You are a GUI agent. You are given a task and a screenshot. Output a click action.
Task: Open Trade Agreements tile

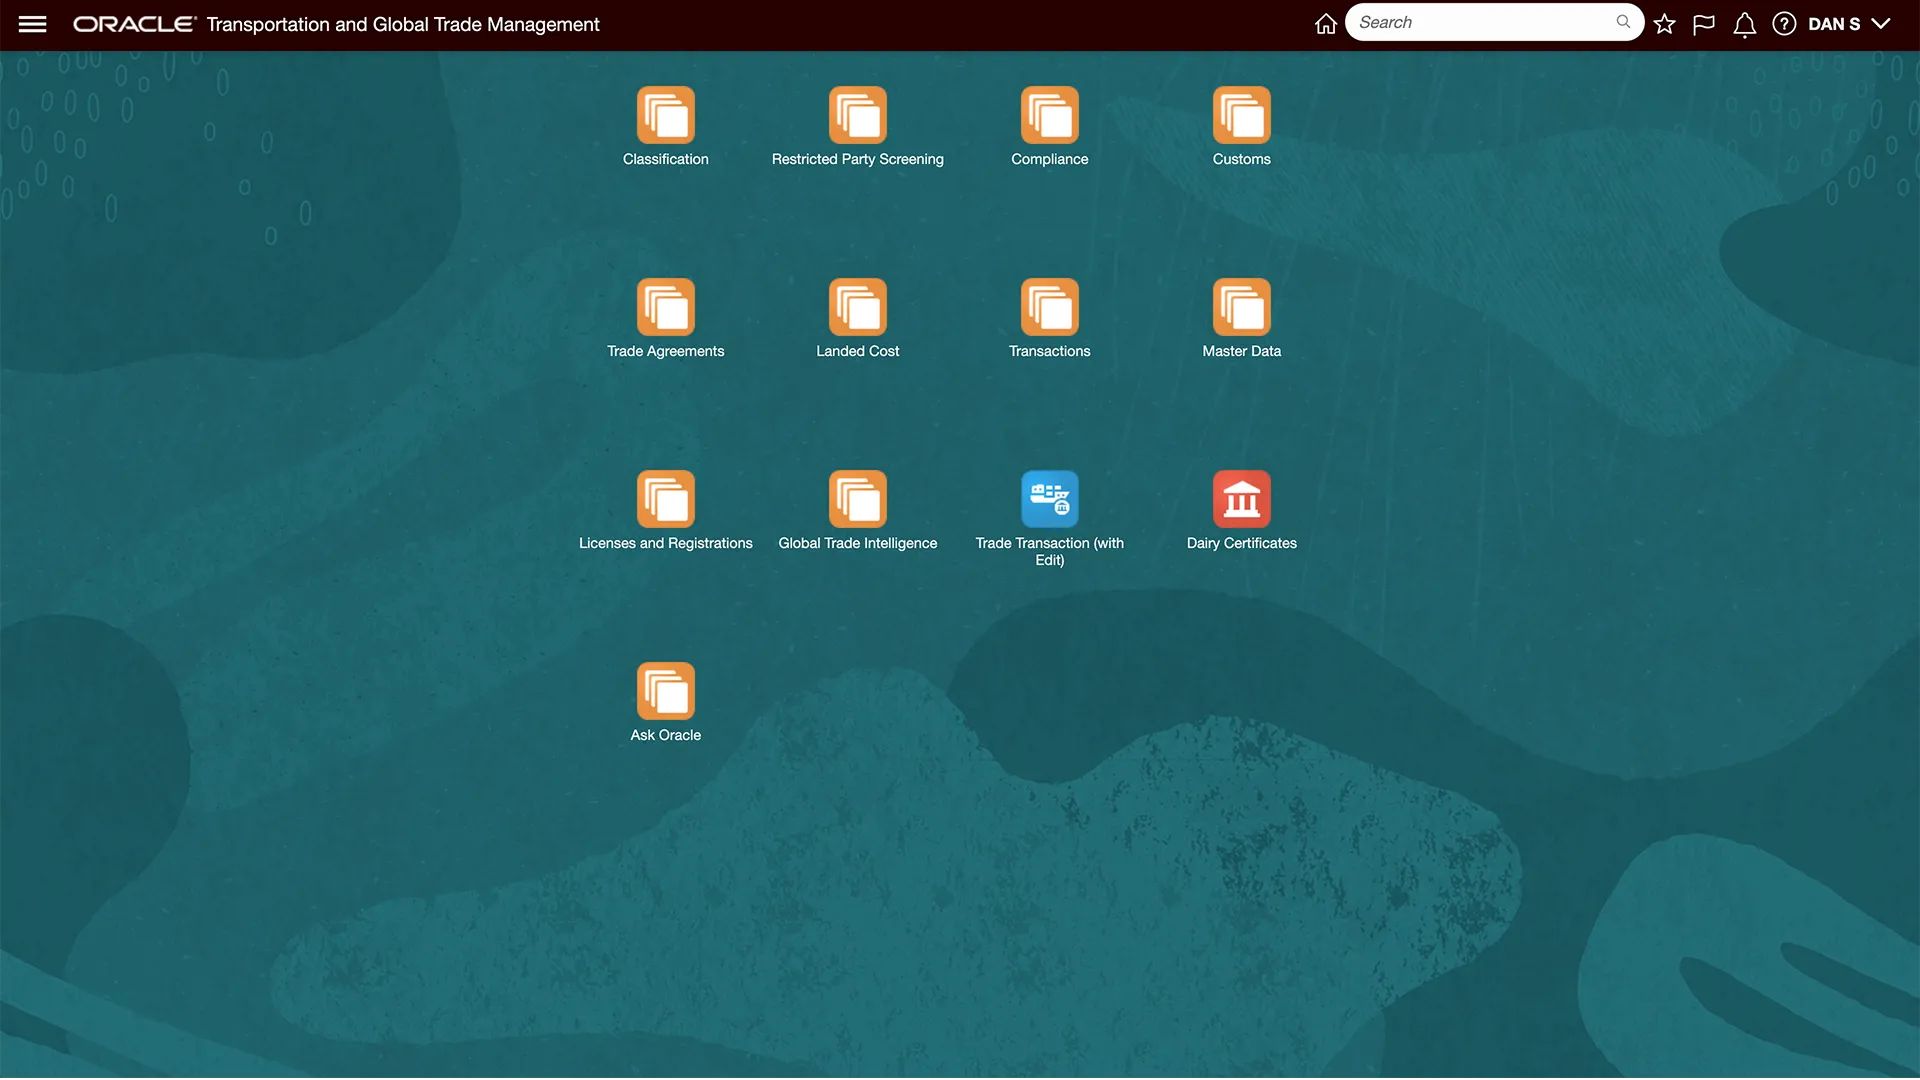click(x=665, y=307)
